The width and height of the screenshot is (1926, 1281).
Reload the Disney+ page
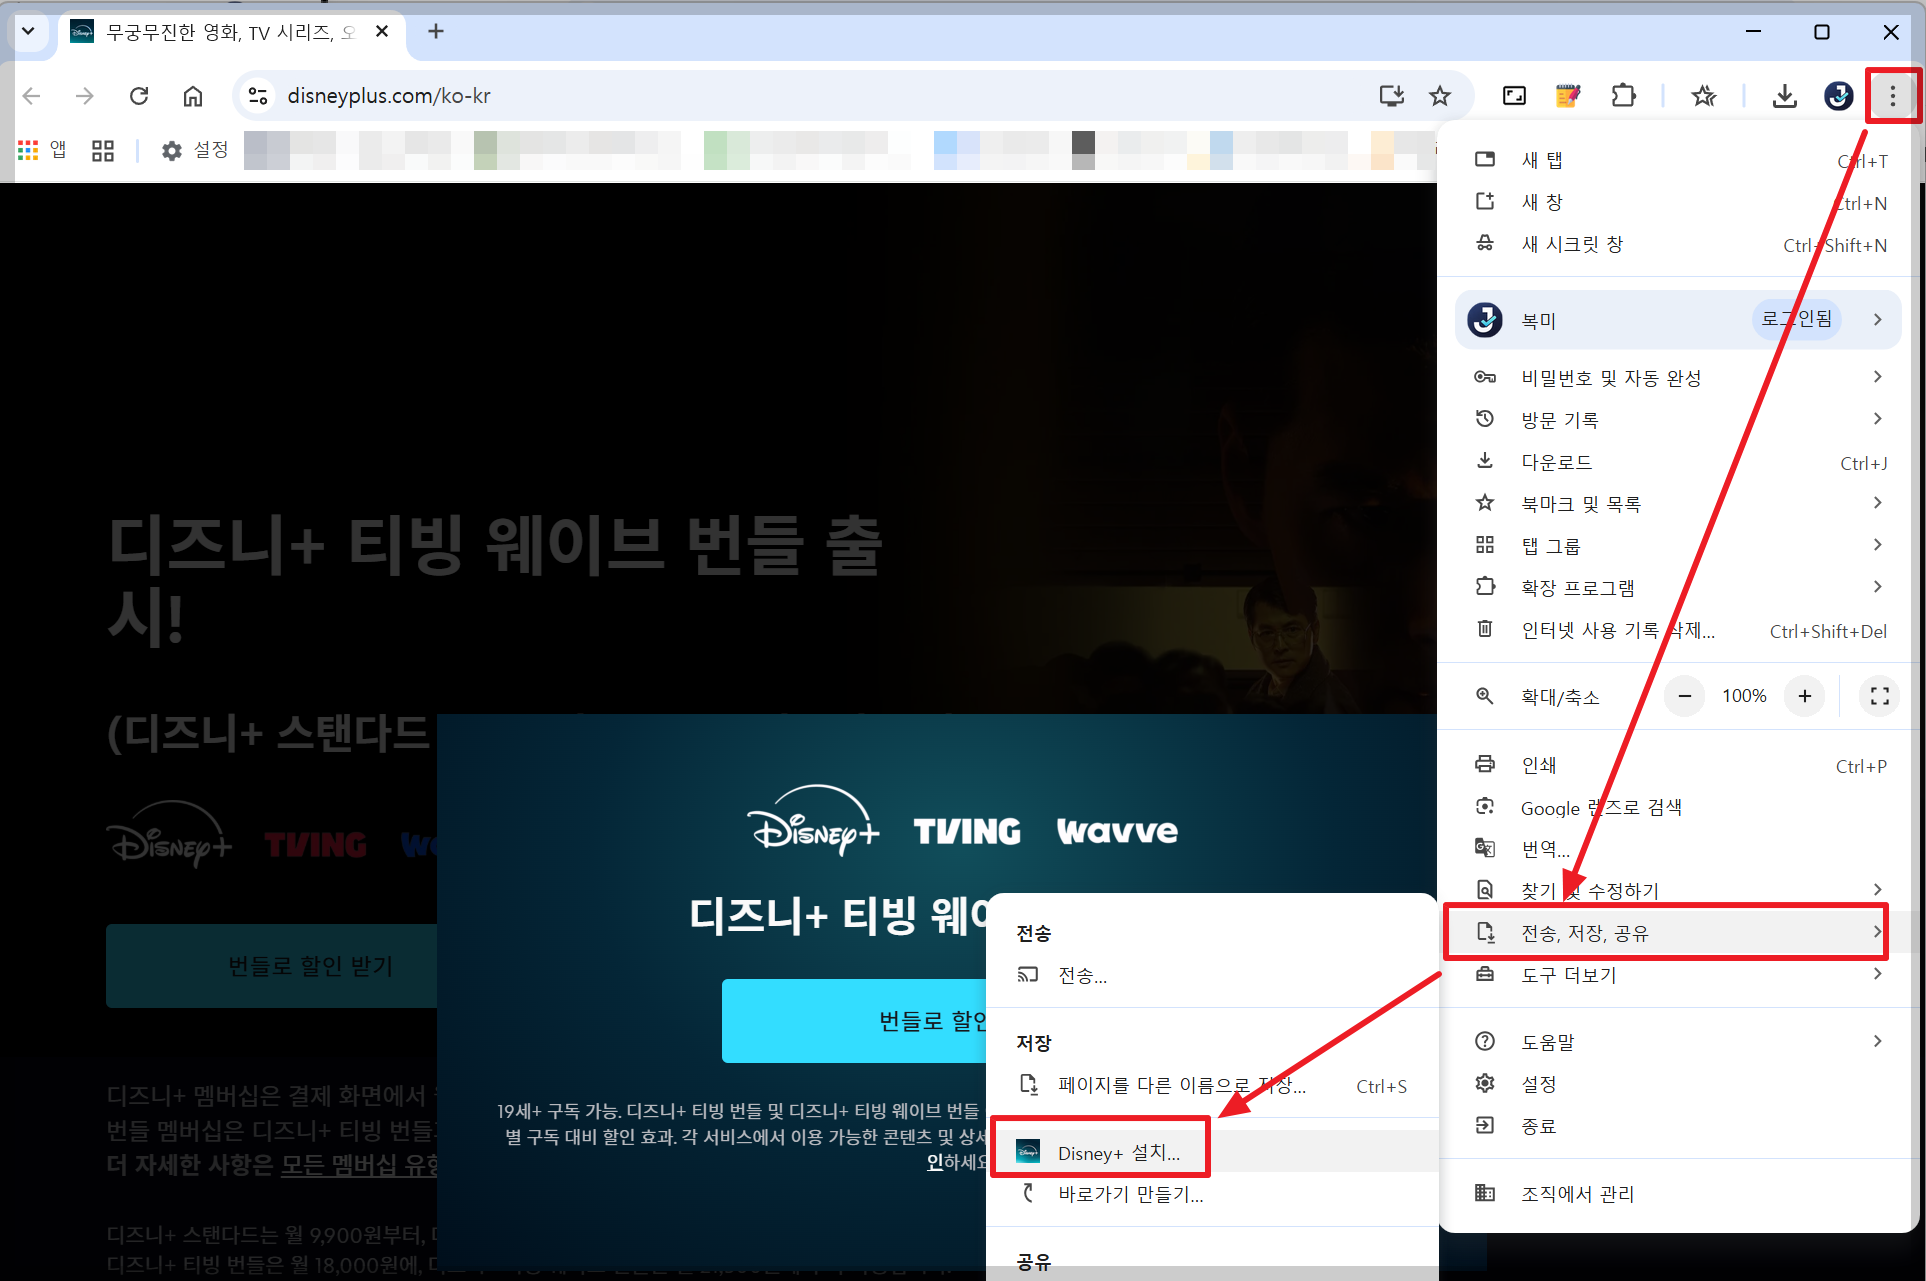[x=139, y=96]
